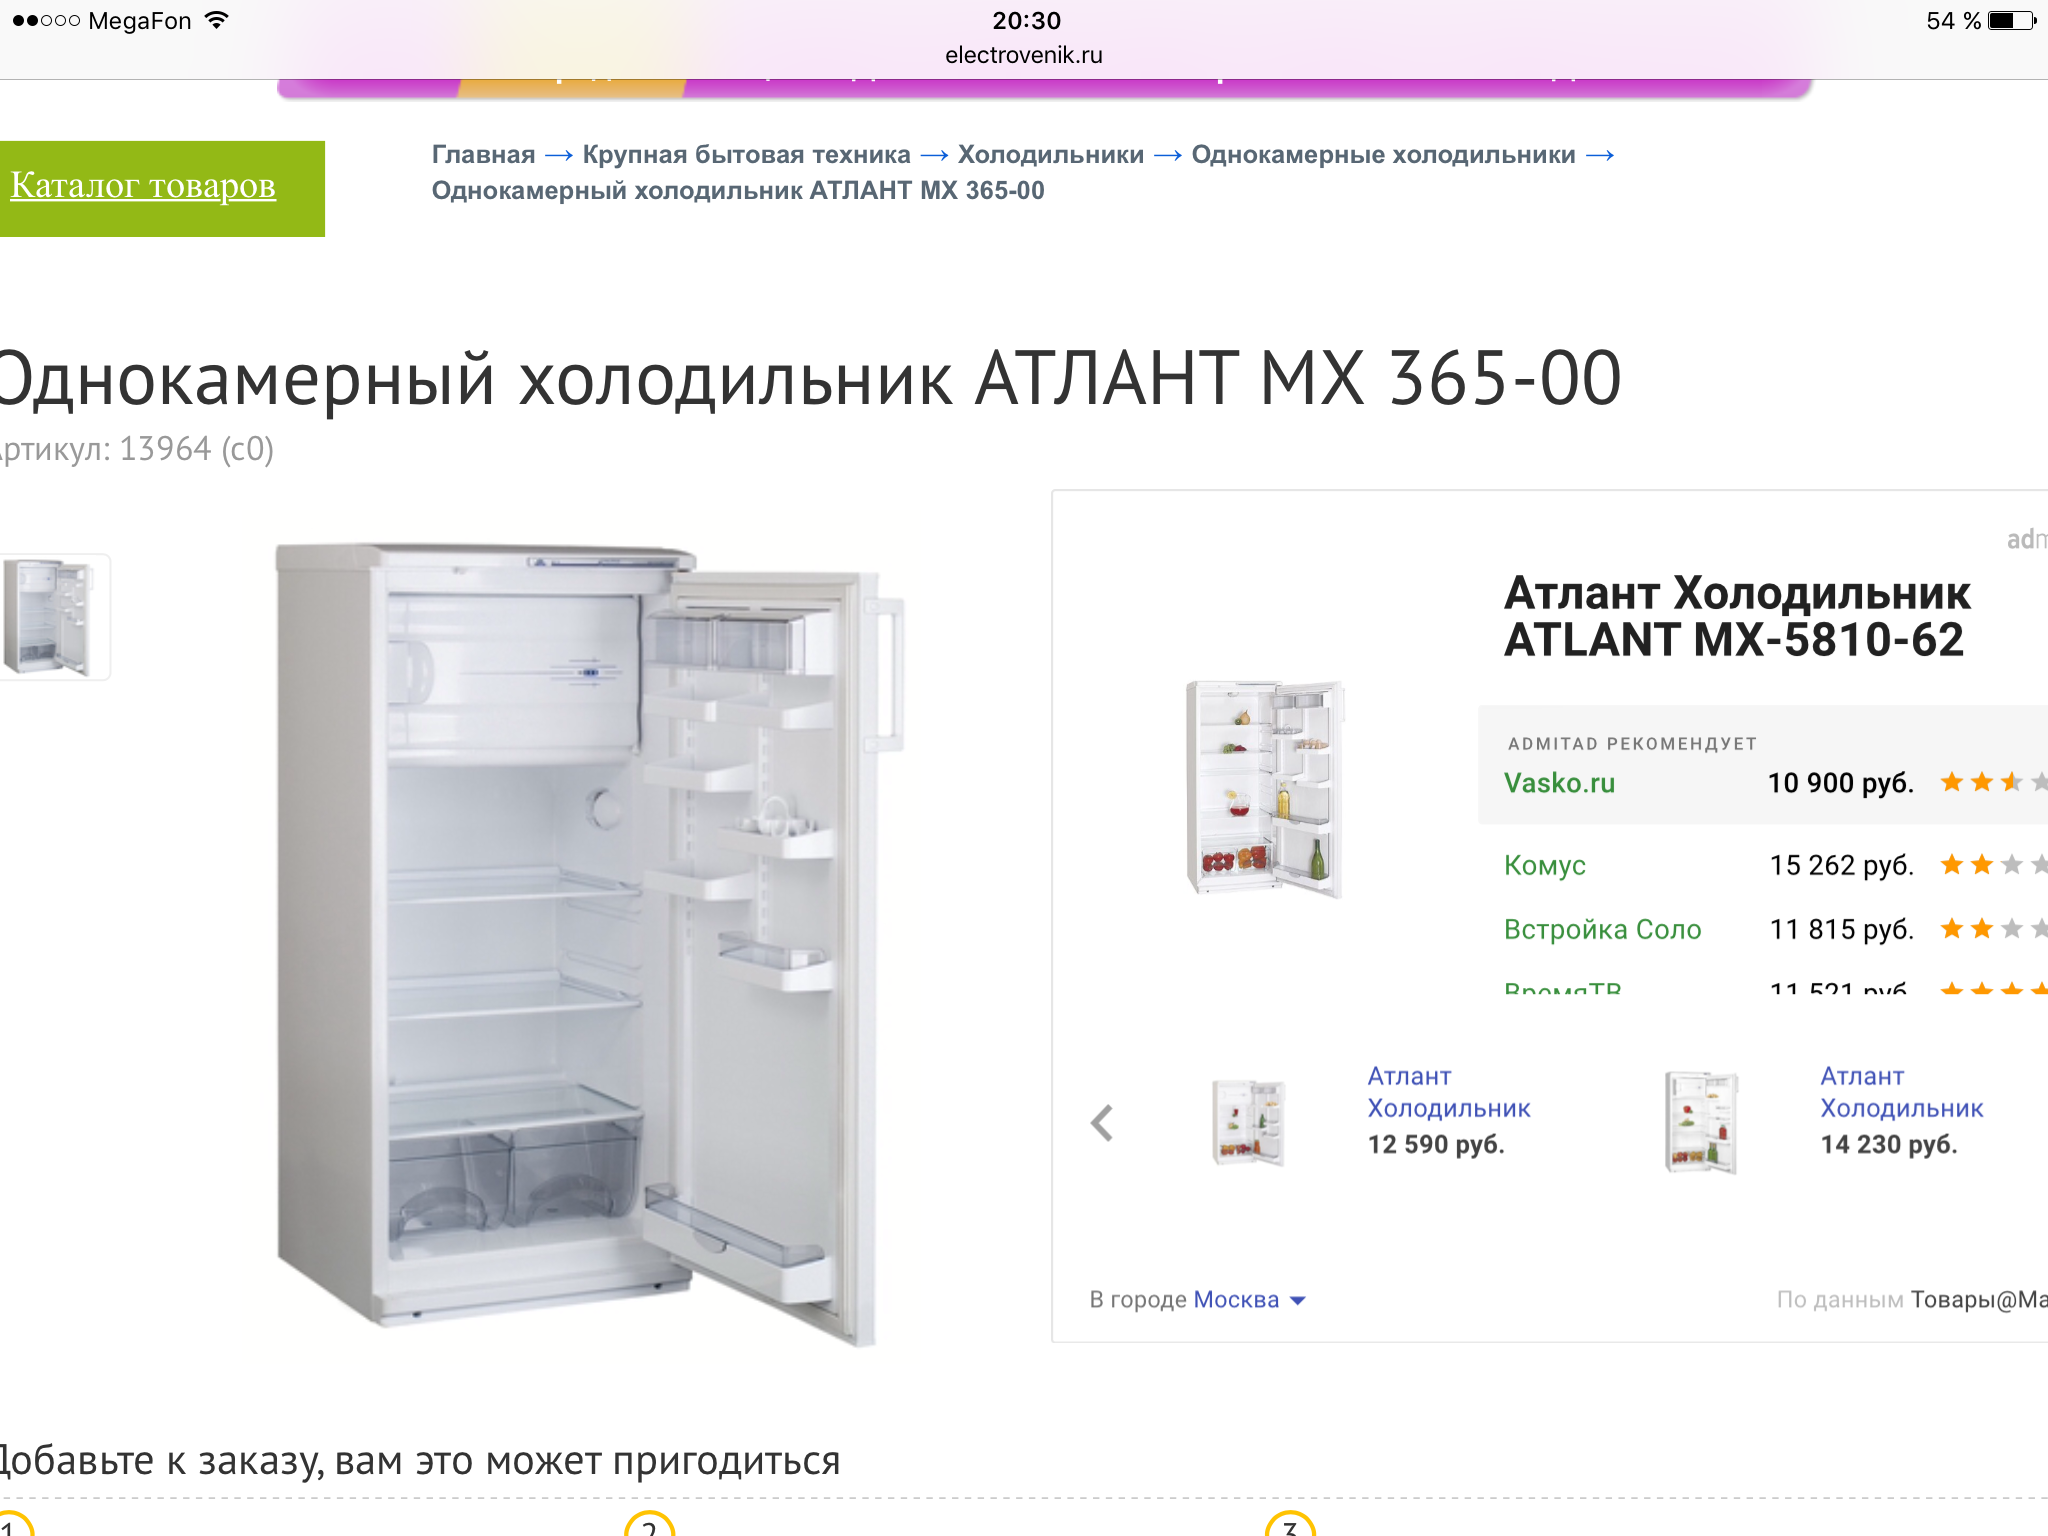Image resolution: width=2048 pixels, height=1536 pixels.
Task: Open the Комус store offer
Action: [1544, 865]
